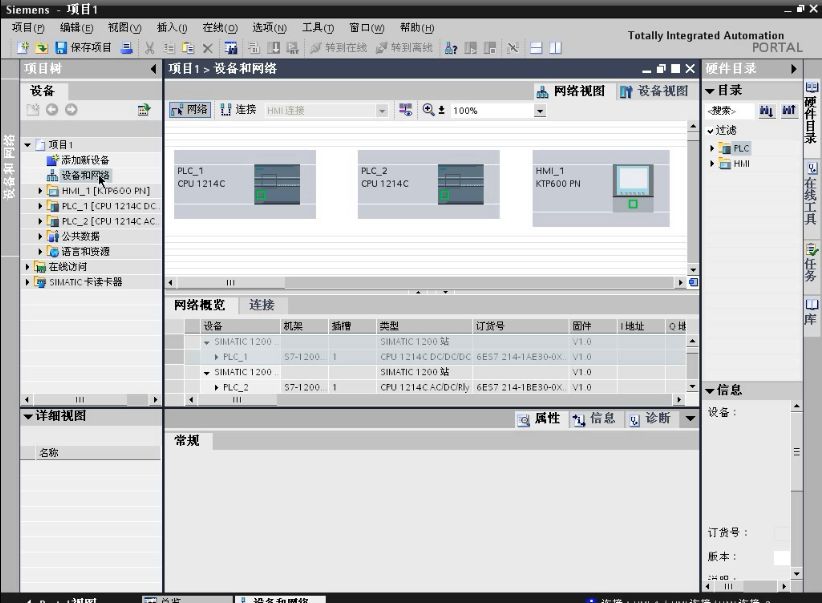Switch to 网络视图 tab
Image resolution: width=822 pixels, height=603 pixels.
[x=571, y=91]
